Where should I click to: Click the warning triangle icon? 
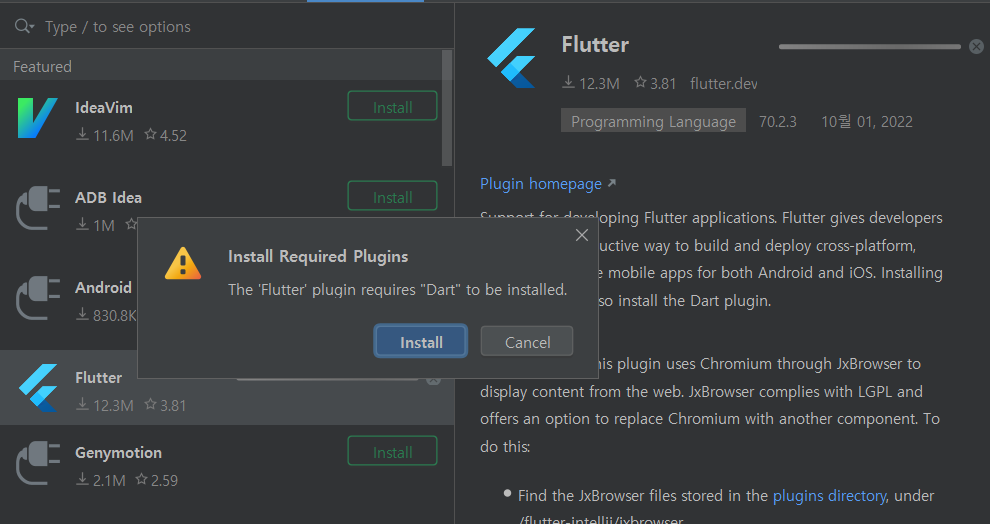182,263
